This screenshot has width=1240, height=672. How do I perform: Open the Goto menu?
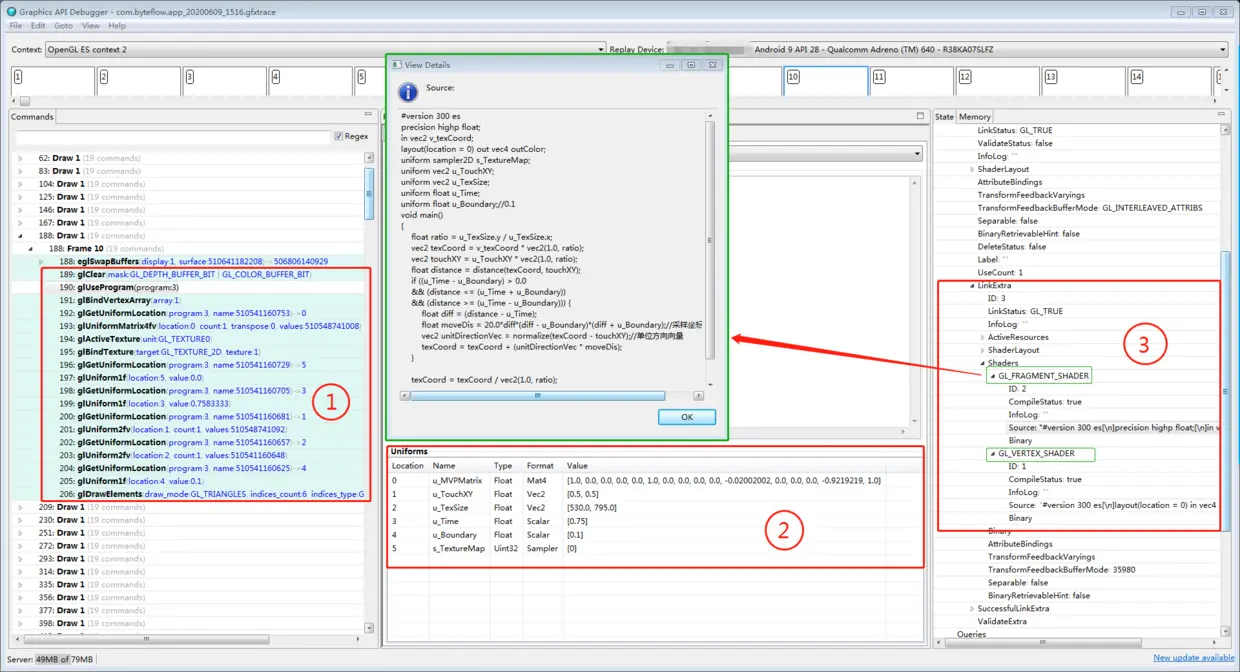point(63,25)
